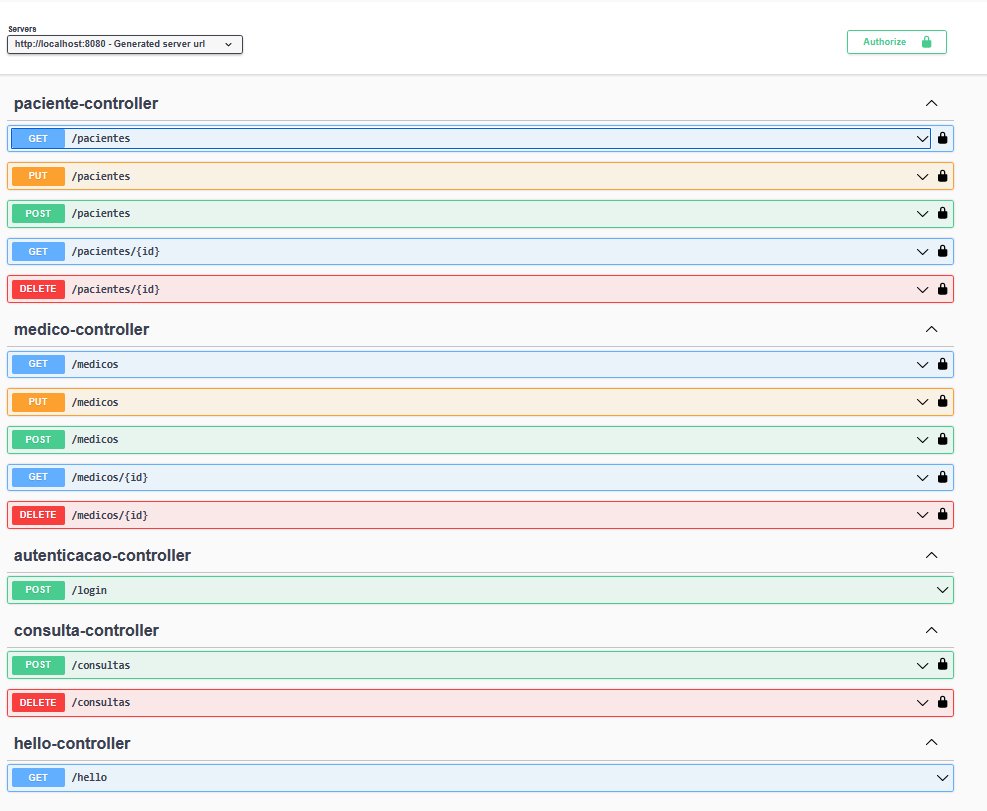Screen dimensions: 987x811
Task: Click the autenticacao-controller heading
Action: (x=102, y=555)
